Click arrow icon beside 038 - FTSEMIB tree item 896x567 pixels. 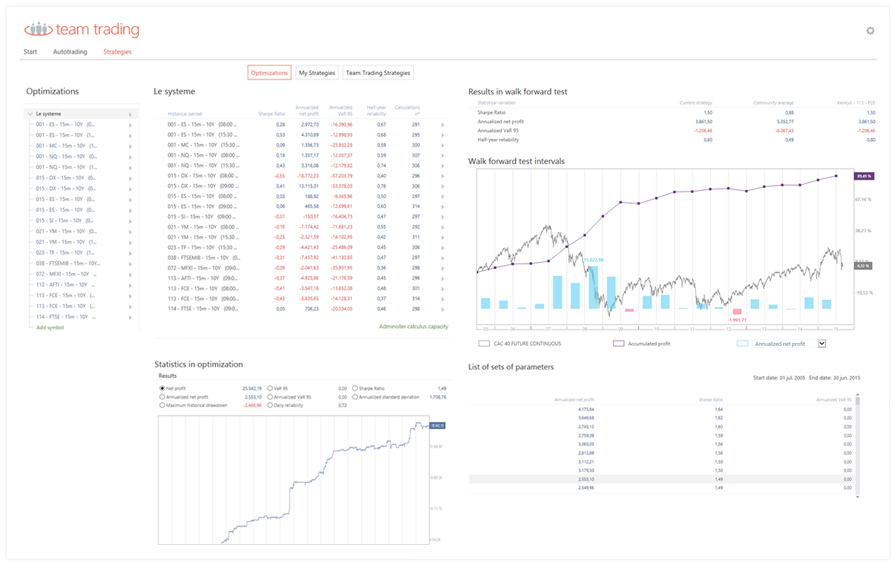point(130,263)
